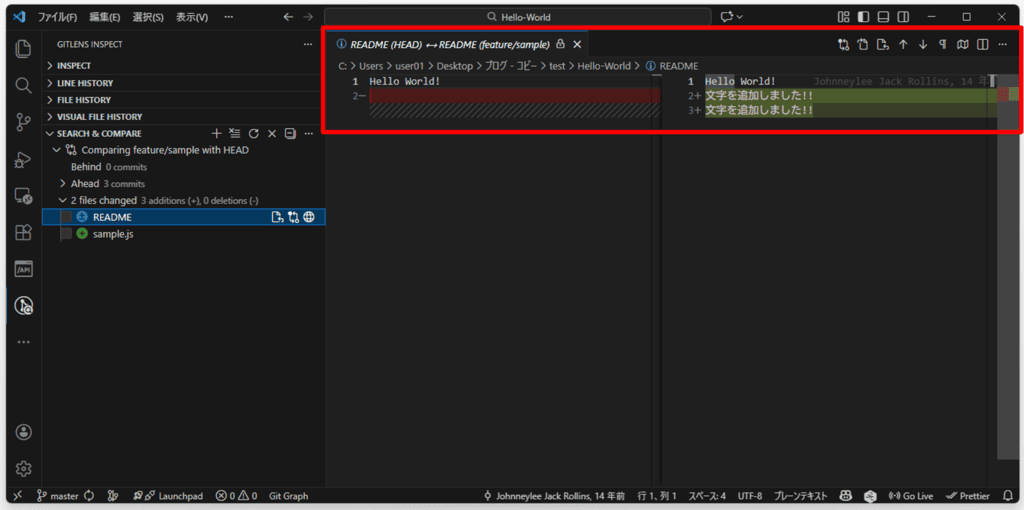1024x510 pixels.
Task: Collapse all in Search & Compare
Action: pos(291,133)
